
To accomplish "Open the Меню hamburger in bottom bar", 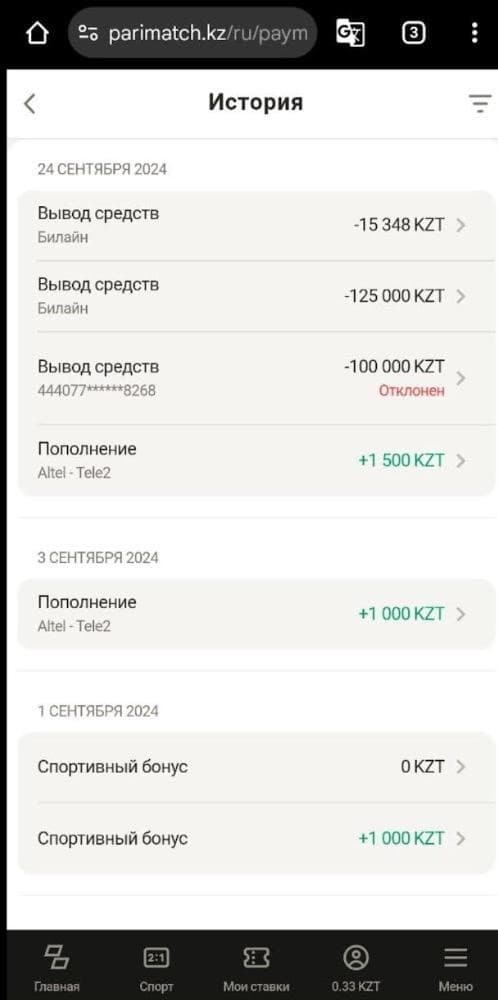I will [x=455, y=968].
